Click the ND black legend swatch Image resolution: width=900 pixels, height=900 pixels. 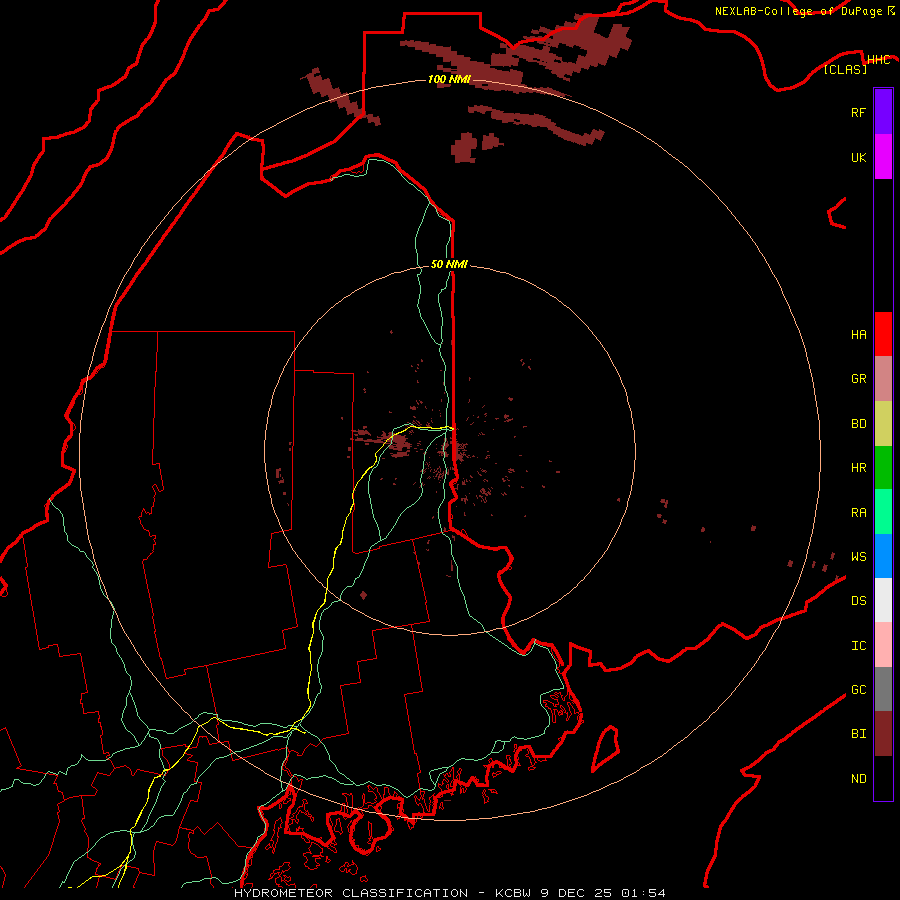tap(883, 778)
